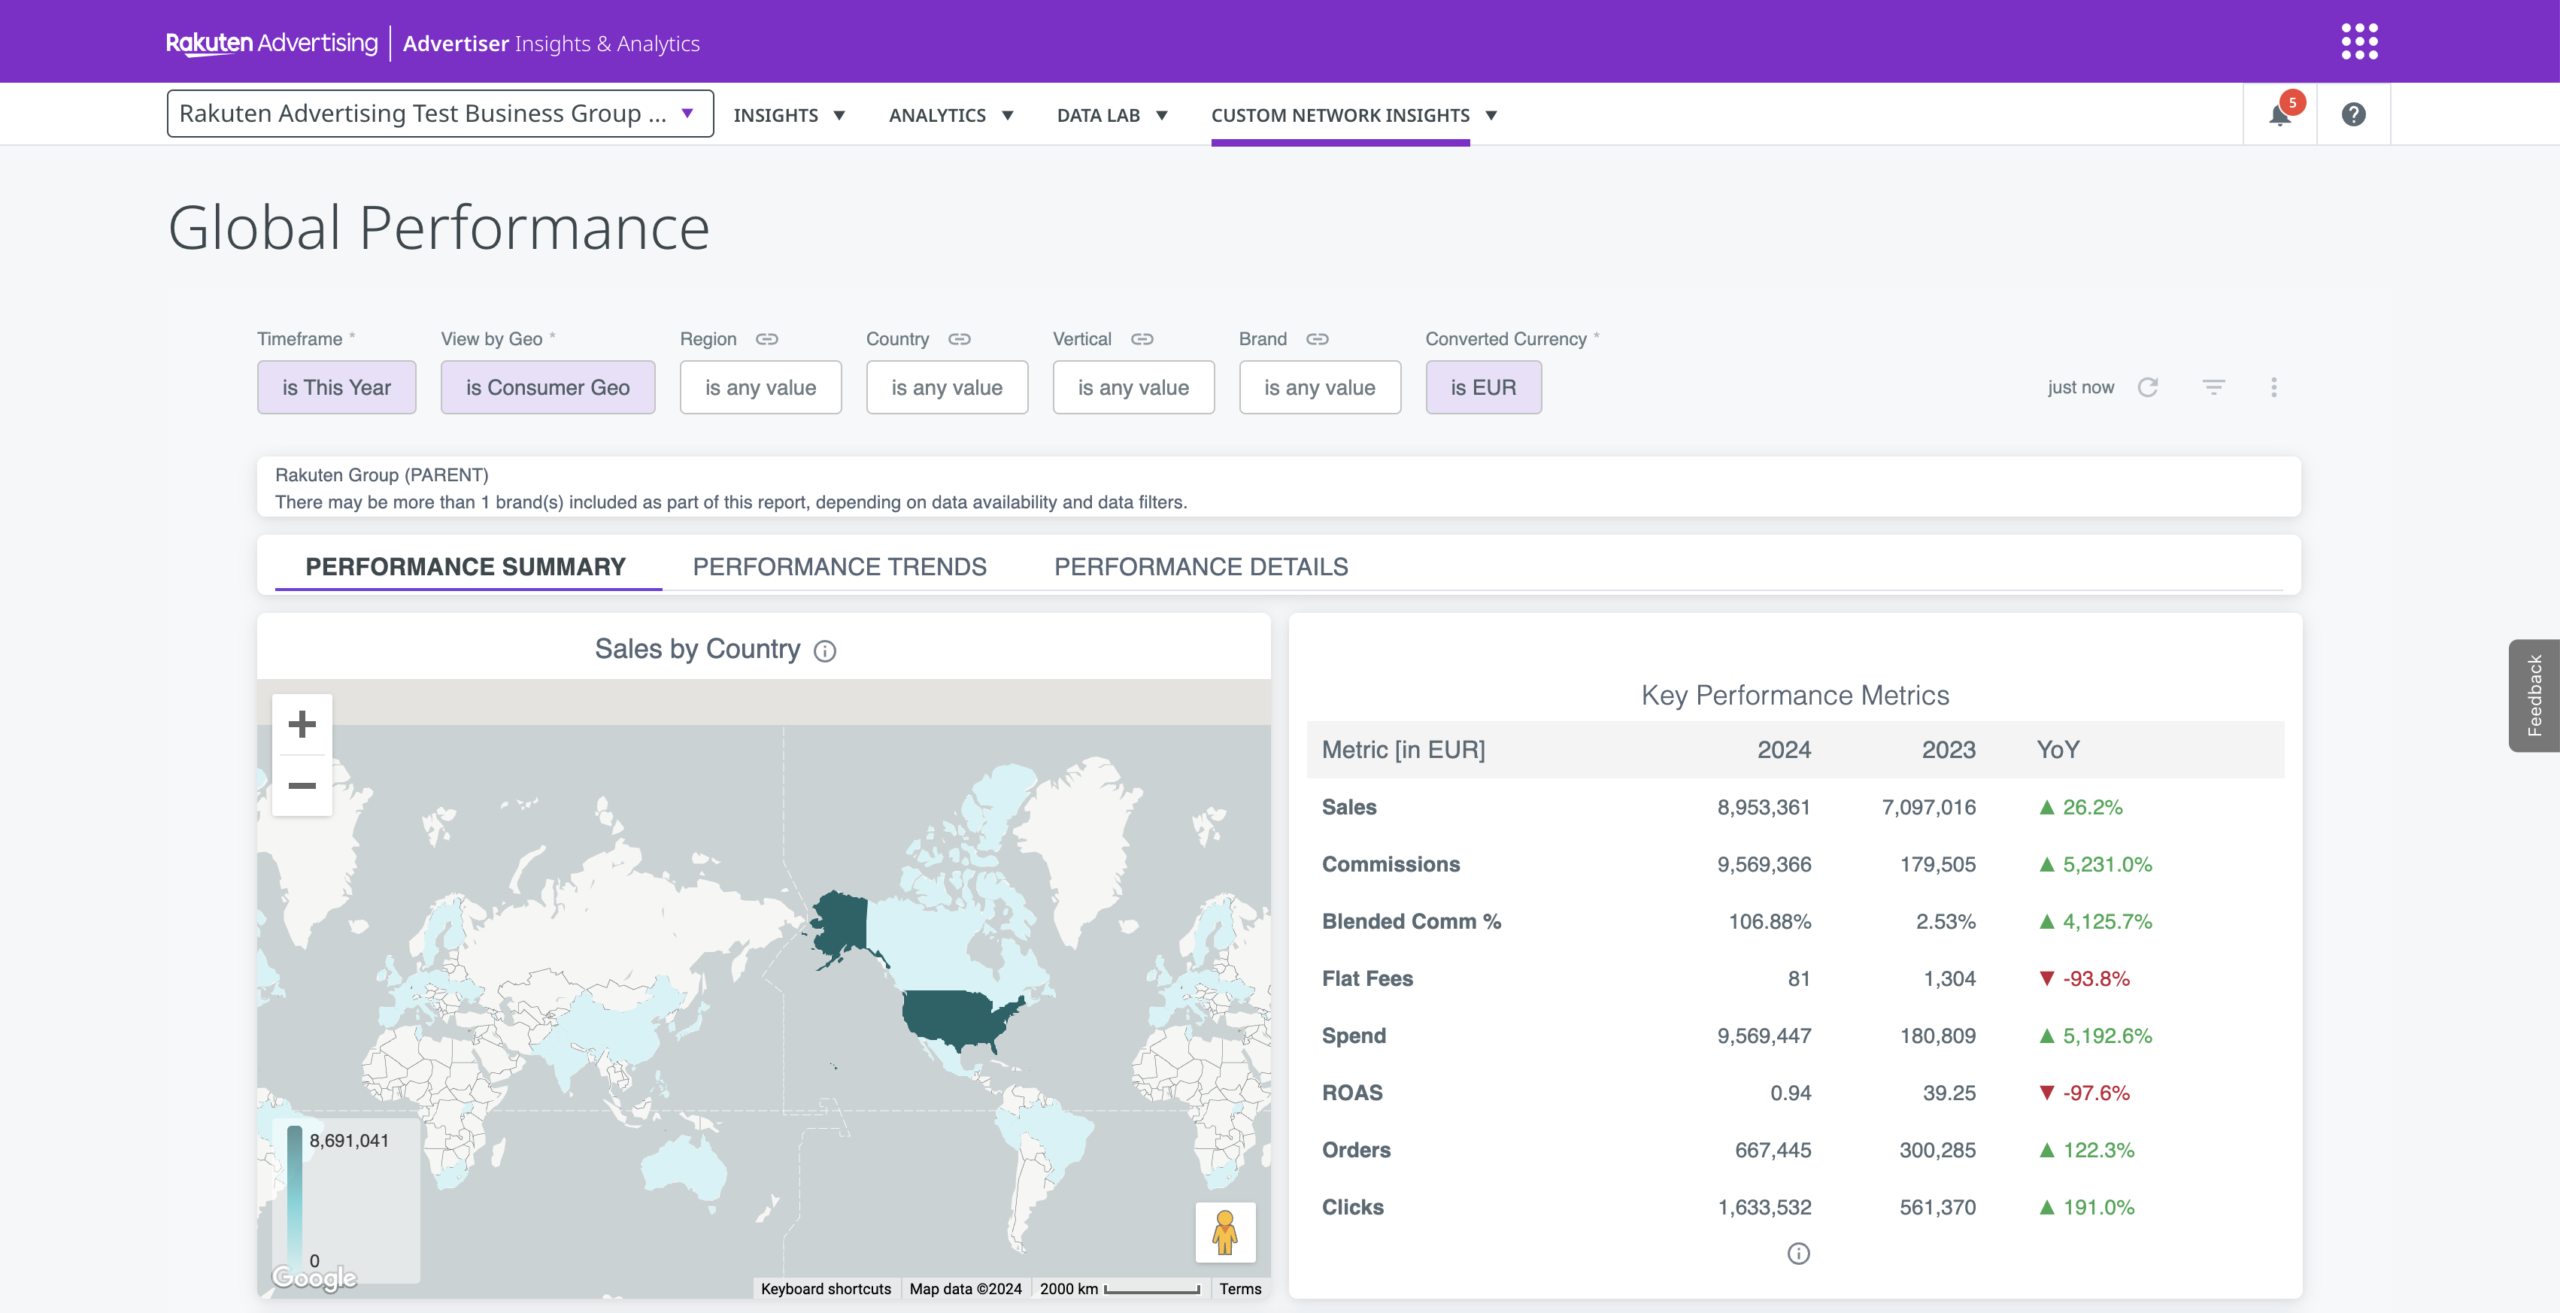This screenshot has height=1313, width=2560.
Task: Click the map zoom in plus button
Action: click(302, 724)
